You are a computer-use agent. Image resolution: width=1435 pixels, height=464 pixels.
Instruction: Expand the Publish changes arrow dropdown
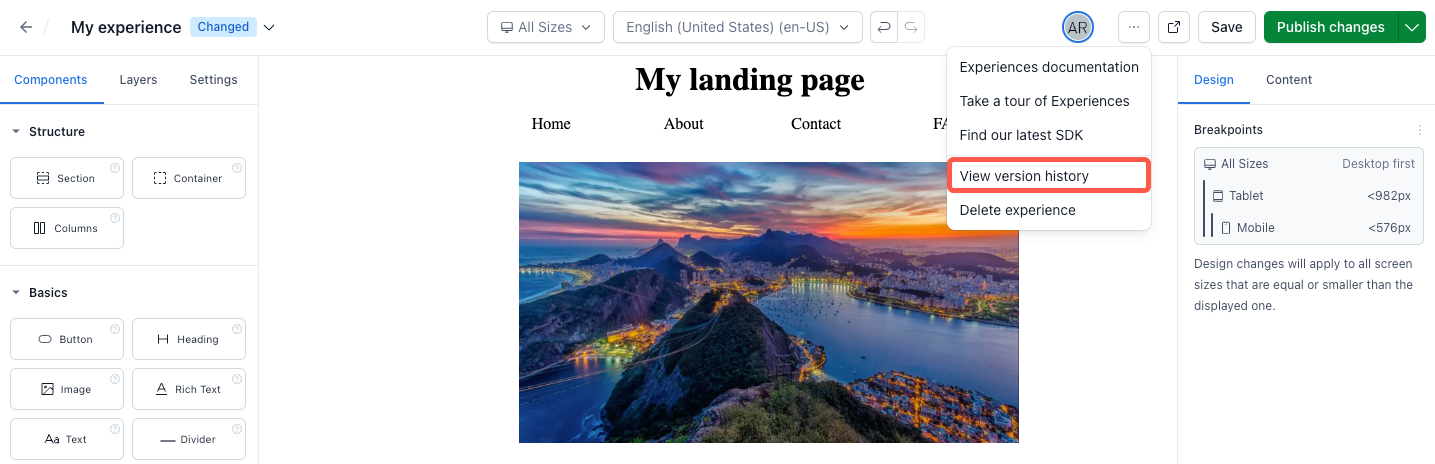point(1412,27)
